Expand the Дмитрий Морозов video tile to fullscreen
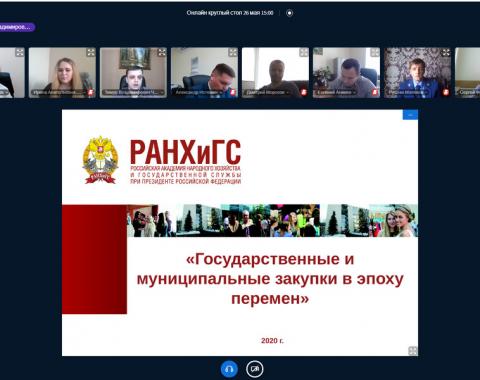 (x=304, y=52)
